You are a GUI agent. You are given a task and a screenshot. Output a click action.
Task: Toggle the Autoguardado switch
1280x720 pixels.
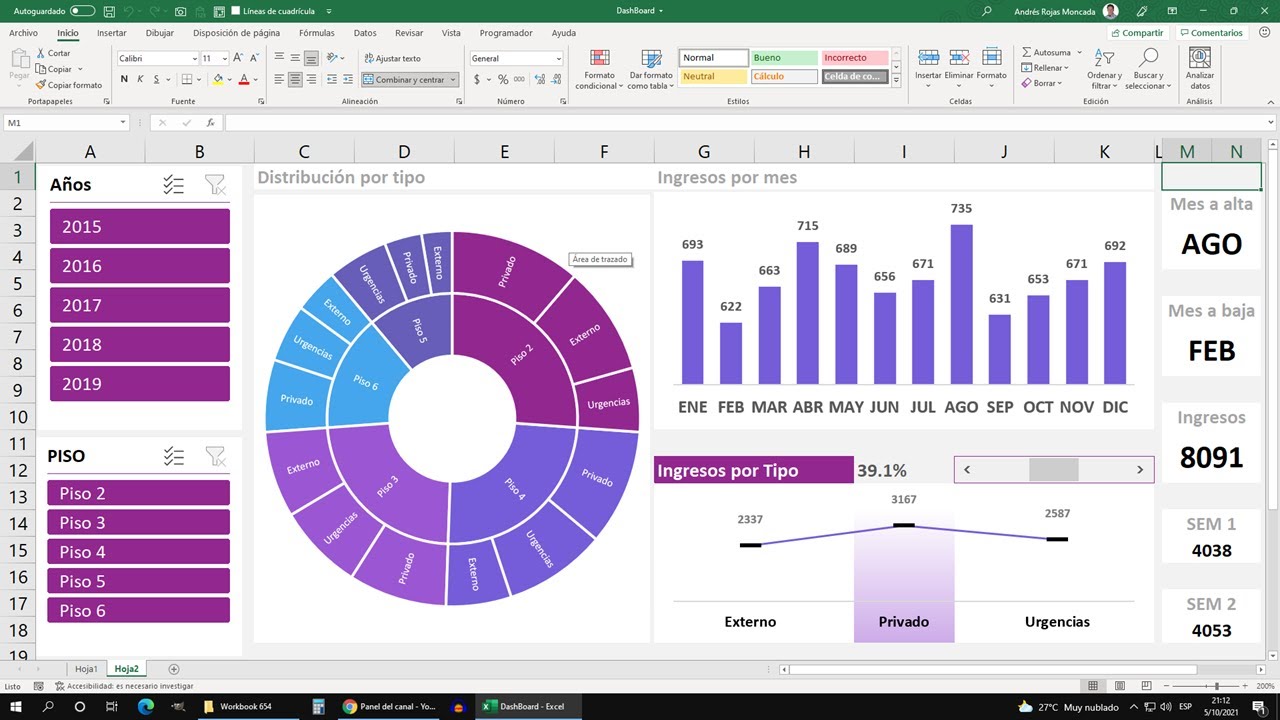[x=82, y=11]
